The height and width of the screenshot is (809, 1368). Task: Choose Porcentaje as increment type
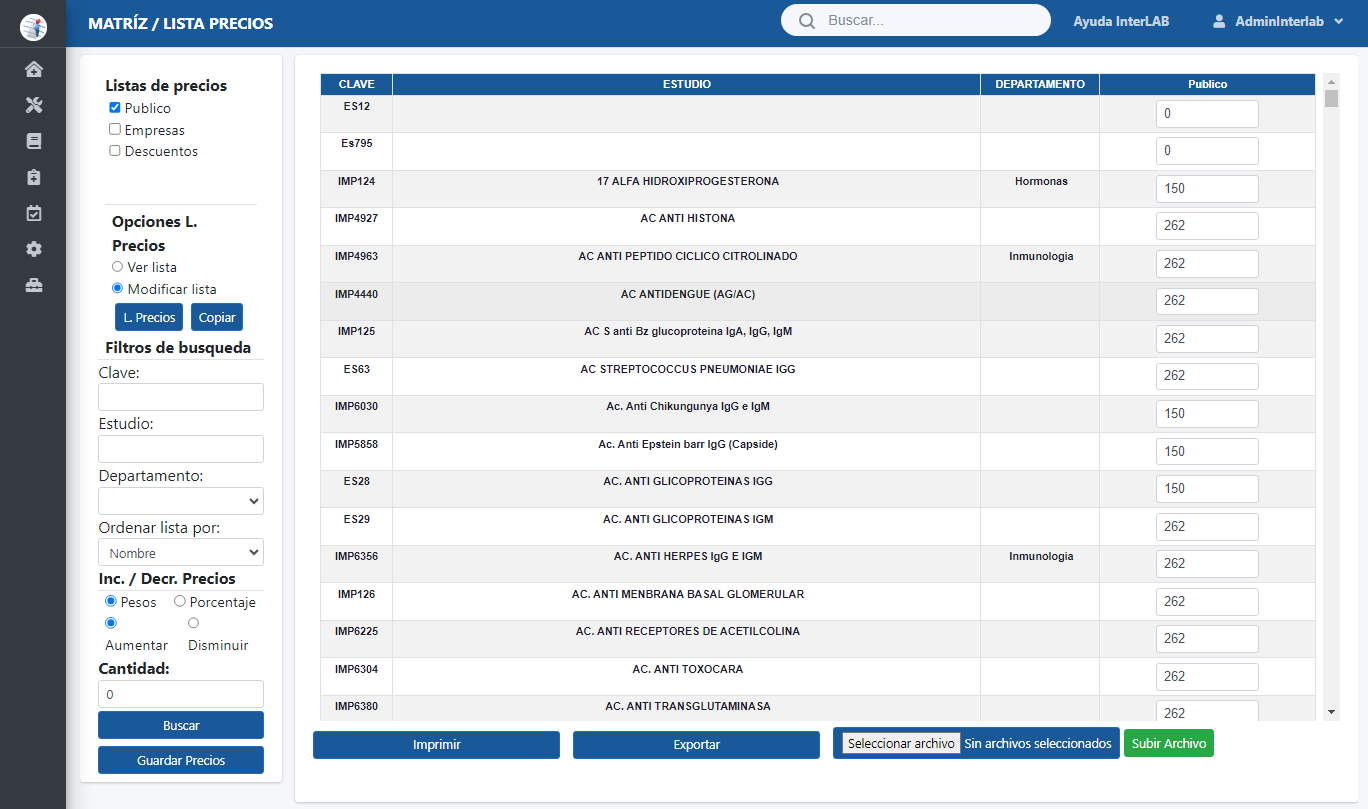pos(179,601)
